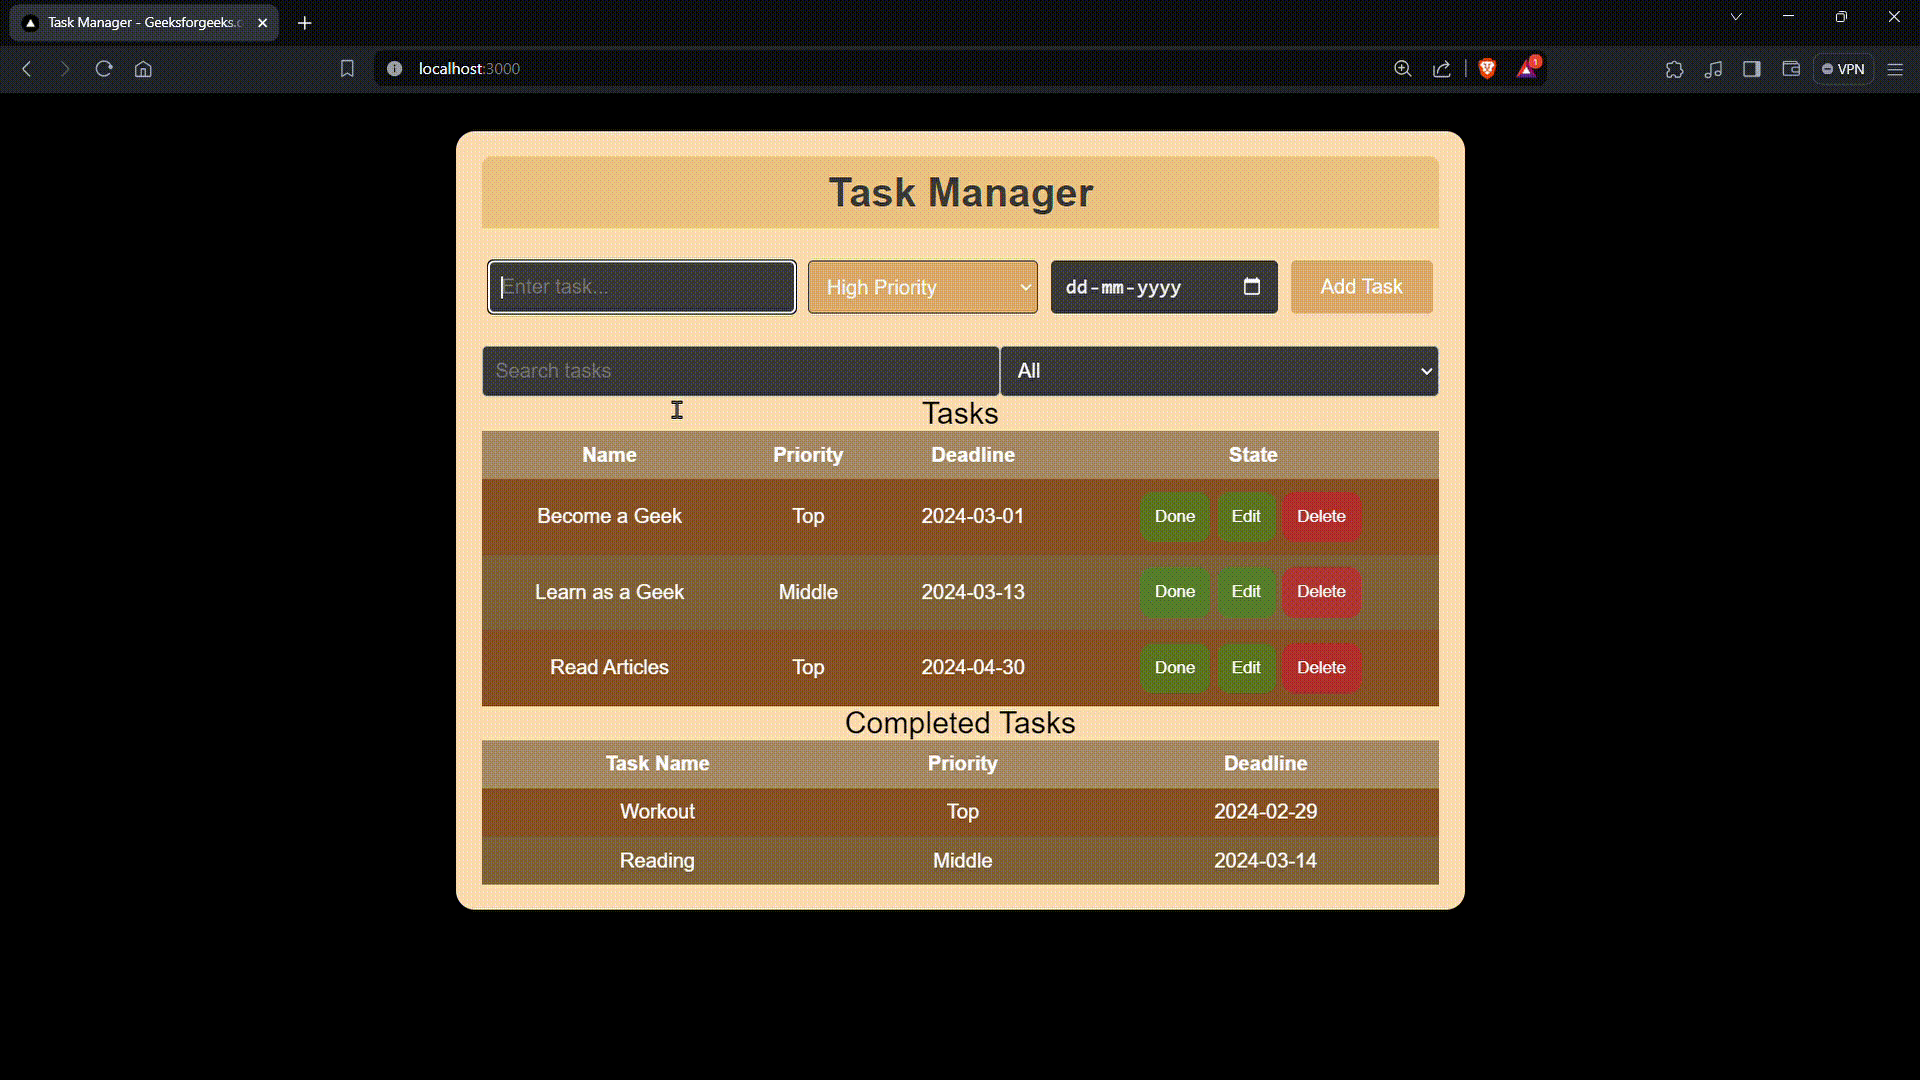This screenshot has width=1920, height=1080.
Task: Expand the High Priority dropdown
Action: (x=923, y=287)
